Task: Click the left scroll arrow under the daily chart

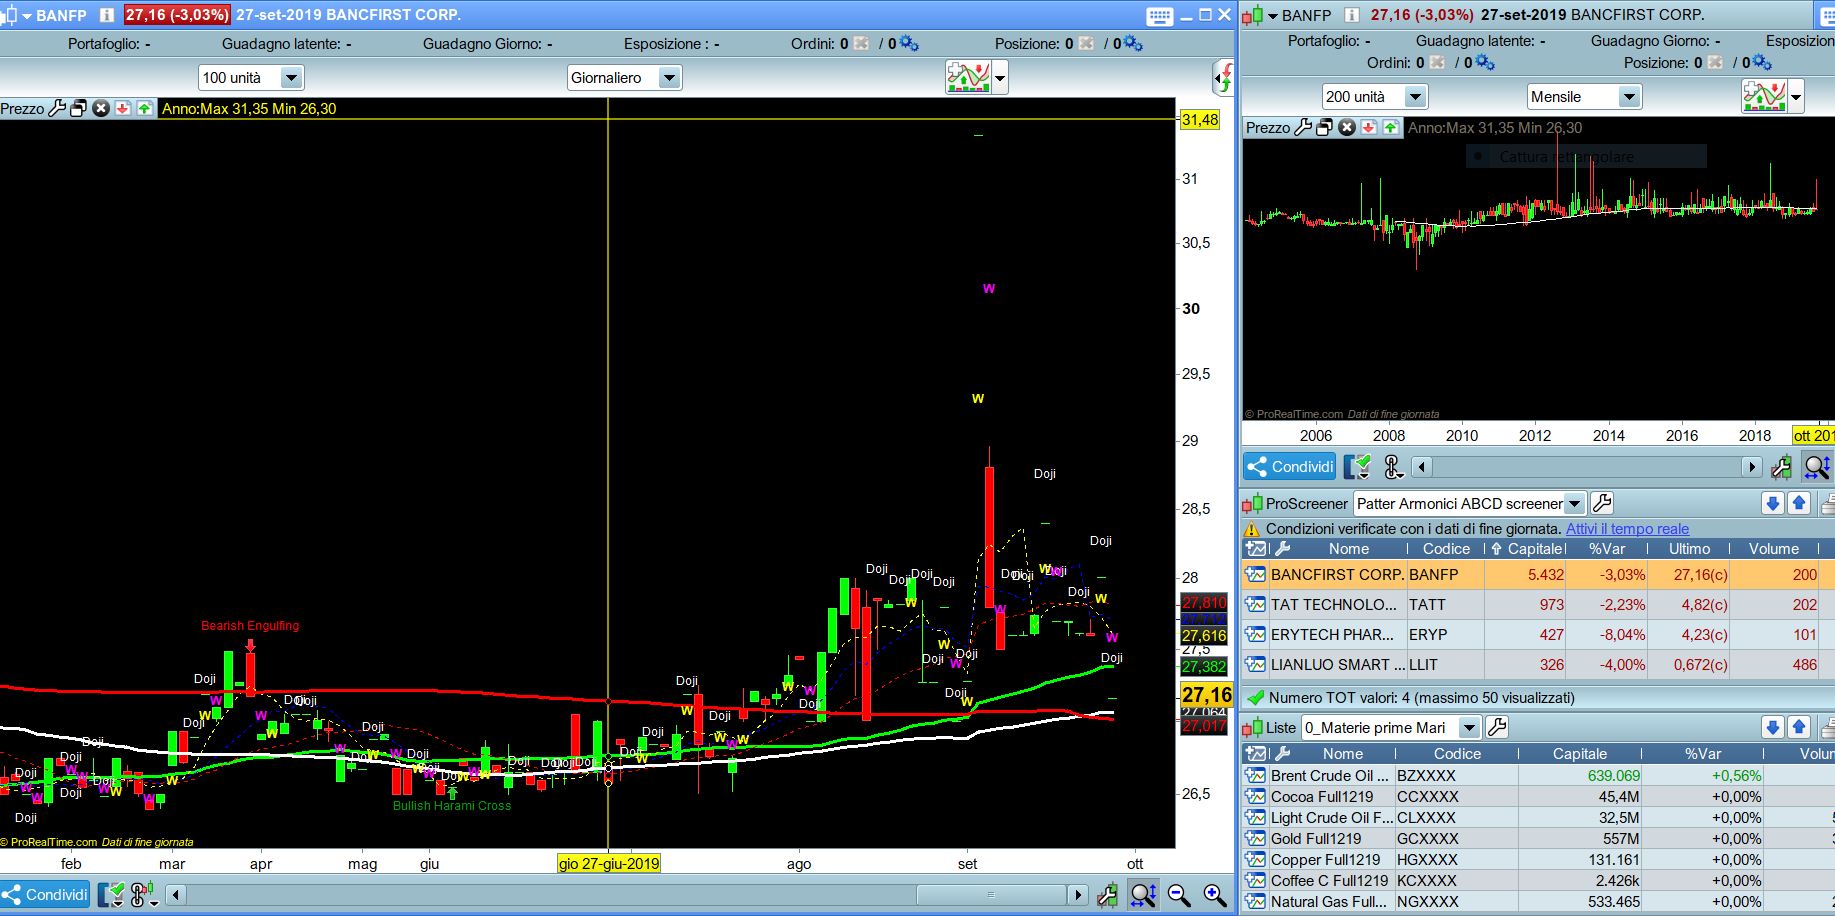Action: (x=176, y=895)
